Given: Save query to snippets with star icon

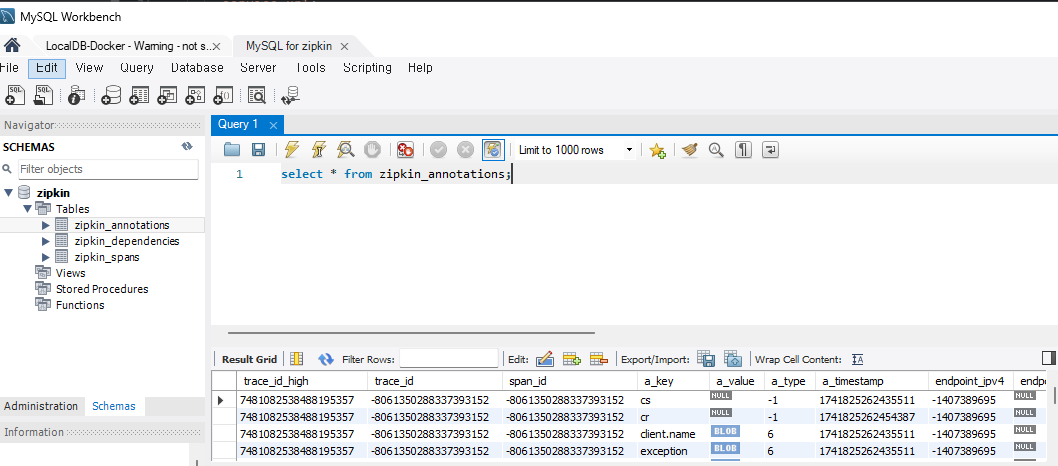Looking at the screenshot, I should point(657,150).
